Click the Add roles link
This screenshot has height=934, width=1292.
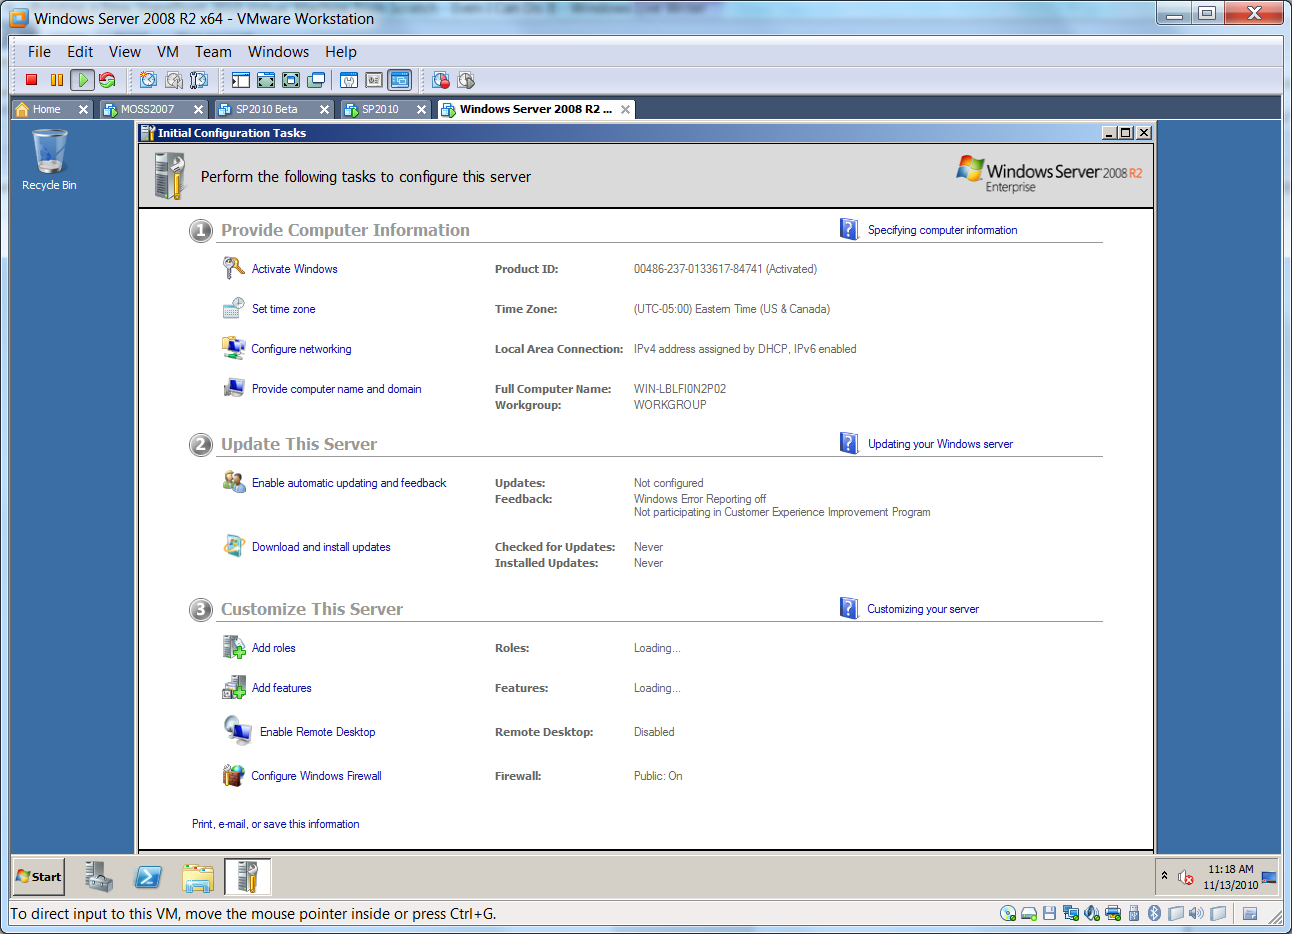[x=273, y=648]
